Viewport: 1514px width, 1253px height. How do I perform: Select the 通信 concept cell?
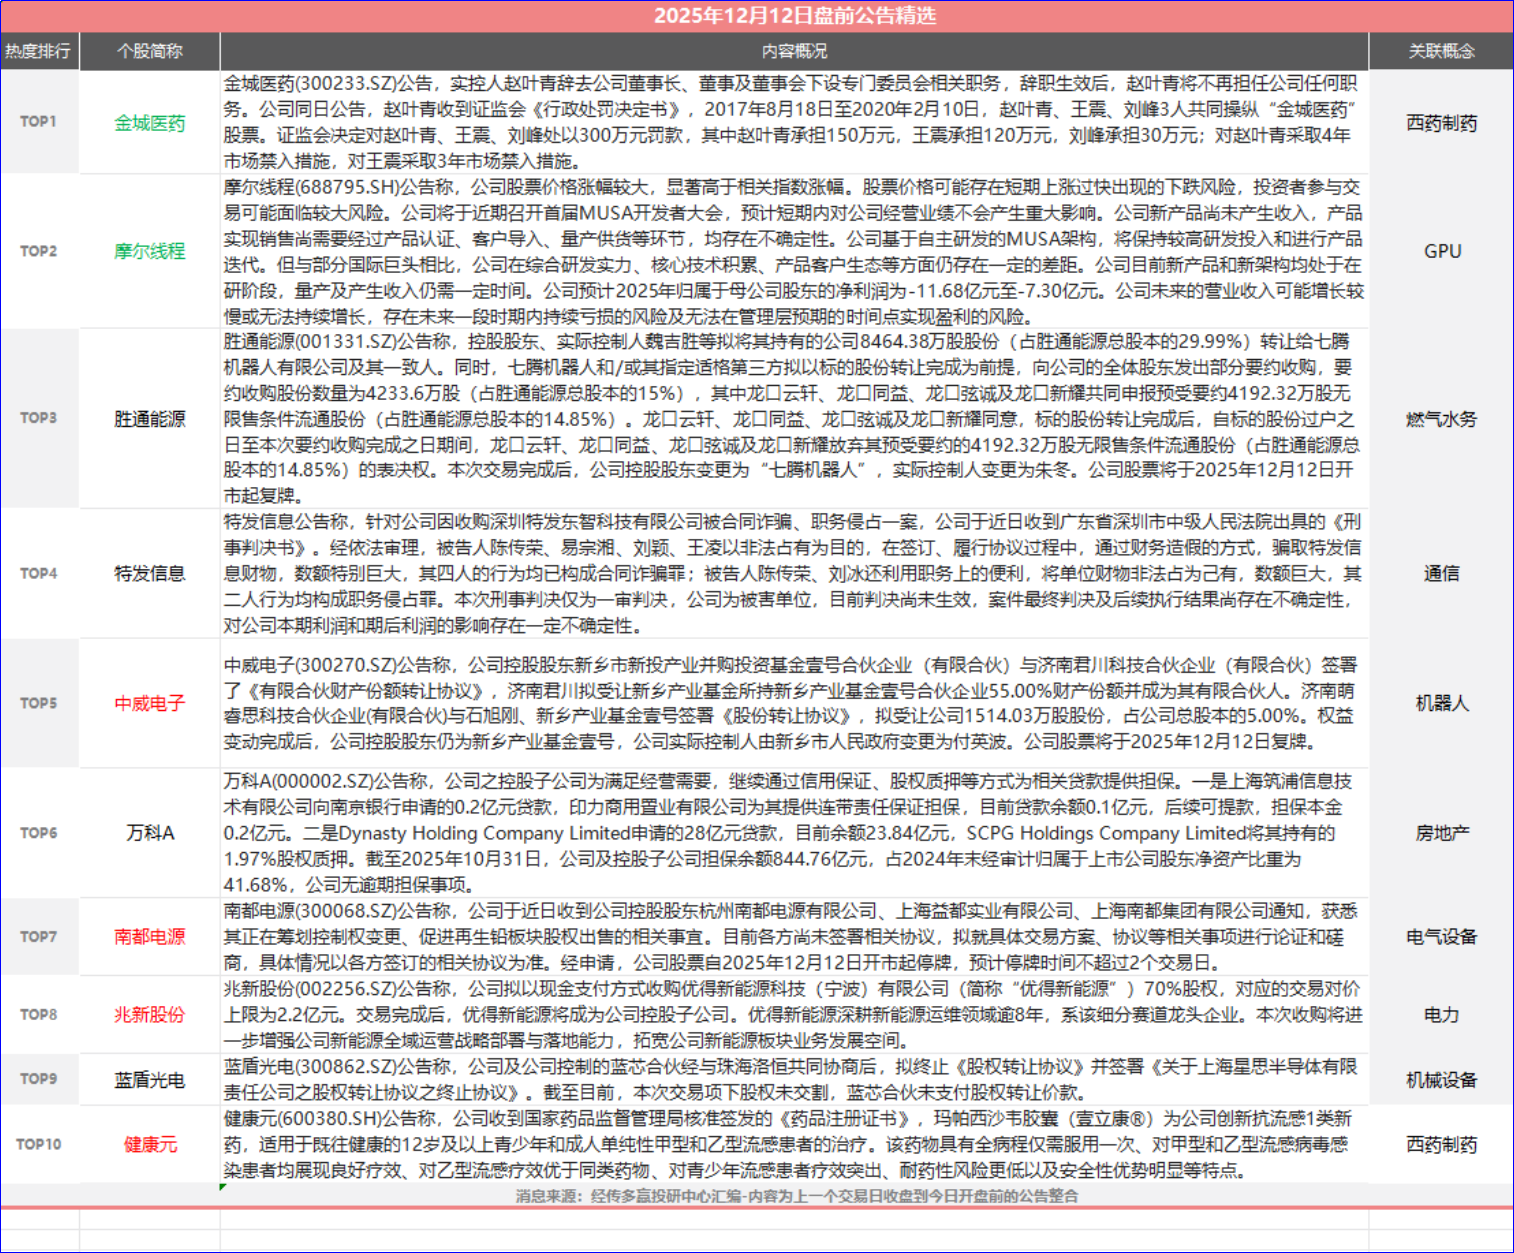click(x=1442, y=573)
